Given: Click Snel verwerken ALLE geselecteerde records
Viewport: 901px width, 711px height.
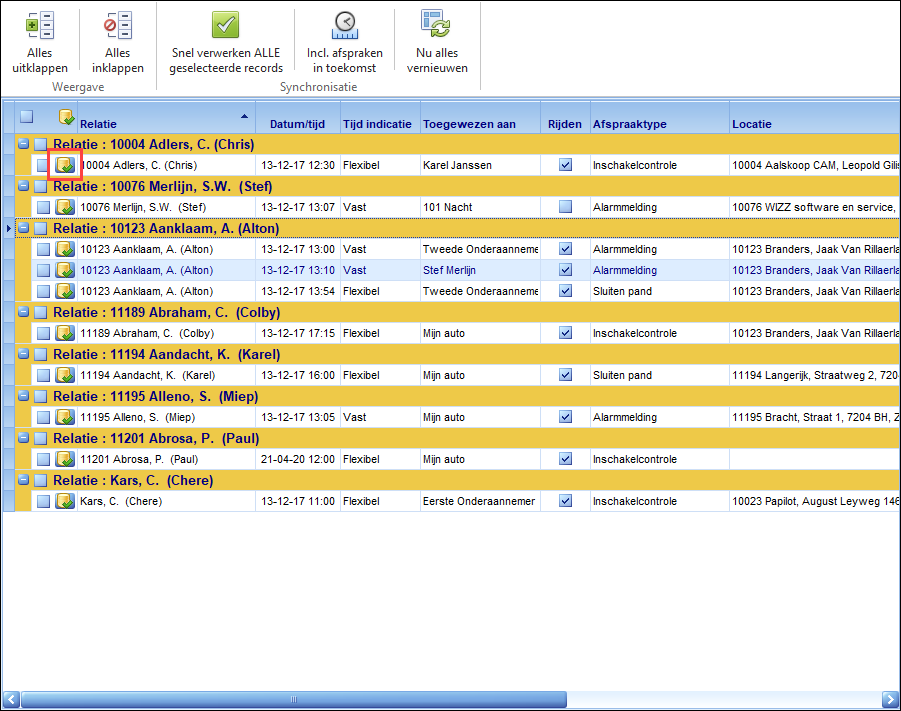Looking at the screenshot, I should (x=226, y=43).
